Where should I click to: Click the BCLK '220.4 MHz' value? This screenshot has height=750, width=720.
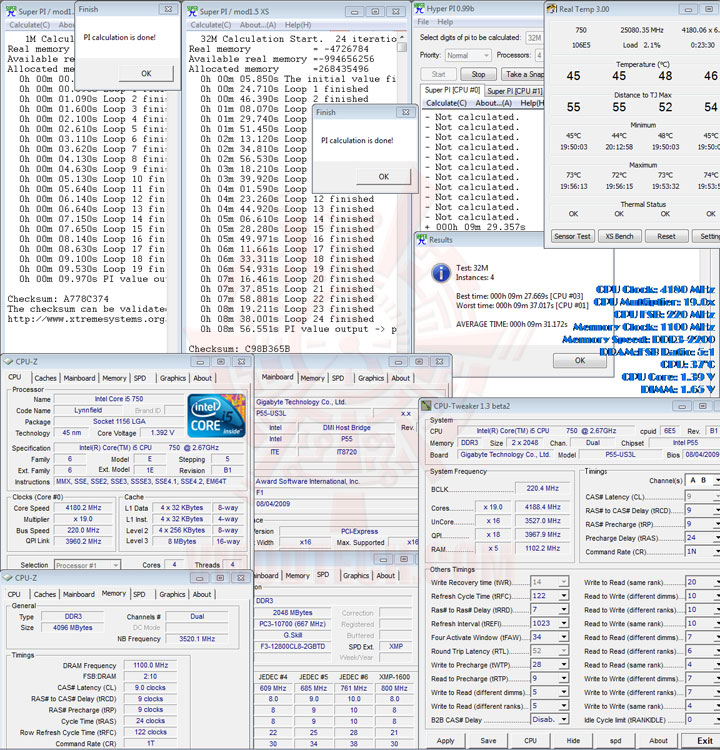(543, 488)
